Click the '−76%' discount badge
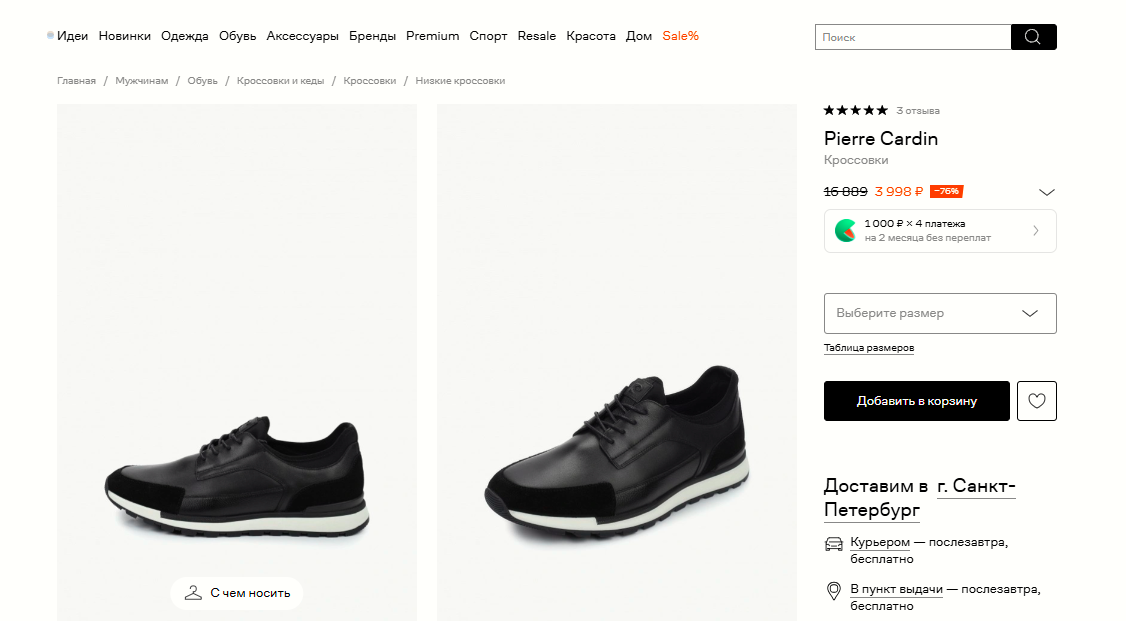Screen dimensions: 1126x621 [x=946, y=192]
